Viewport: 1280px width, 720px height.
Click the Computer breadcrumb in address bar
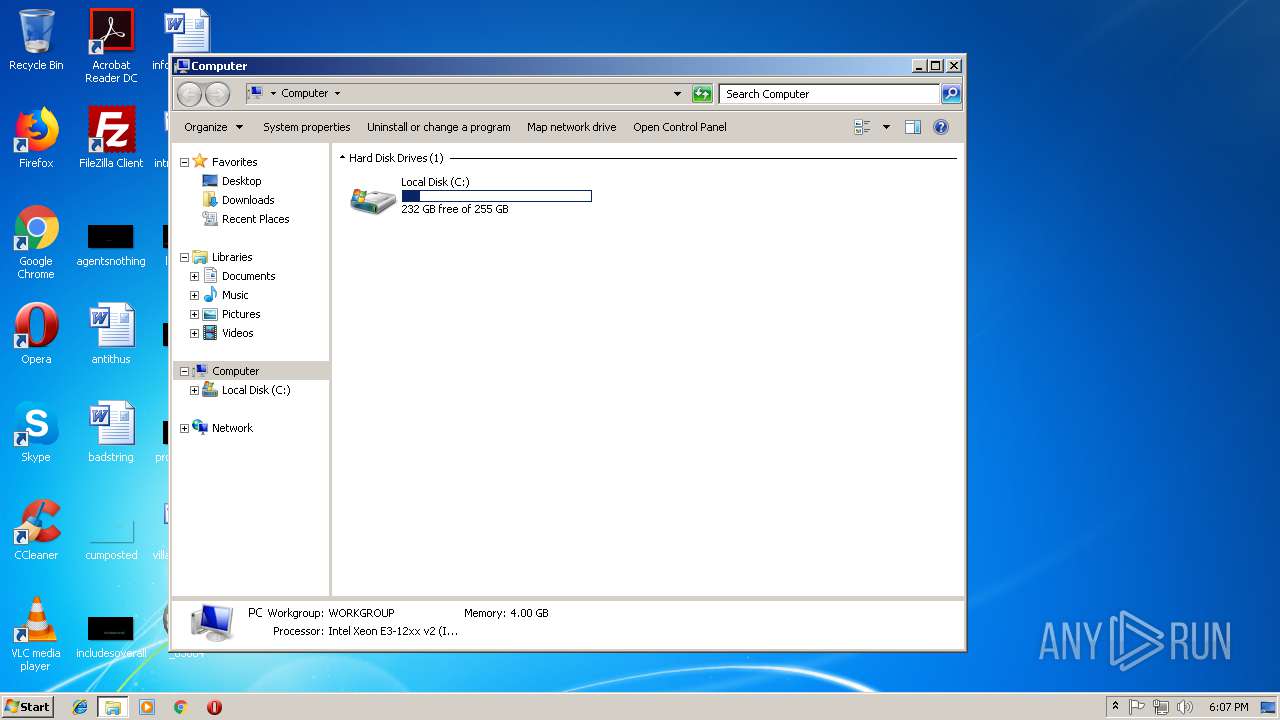pyautogui.click(x=305, y=93)
